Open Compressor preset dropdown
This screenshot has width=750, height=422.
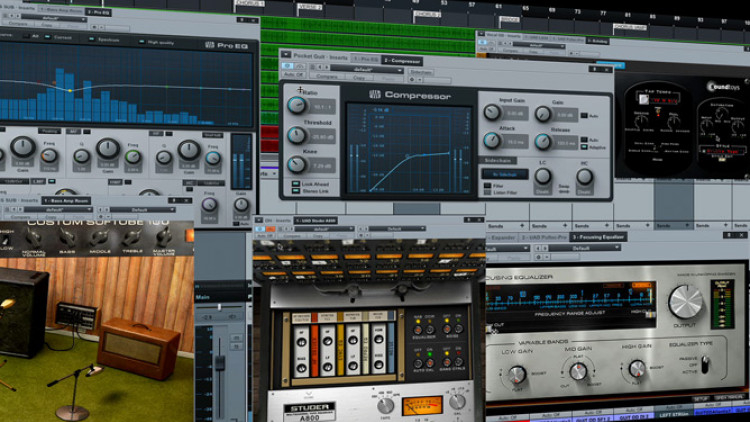pyautogui.click(x=367, y=70)
